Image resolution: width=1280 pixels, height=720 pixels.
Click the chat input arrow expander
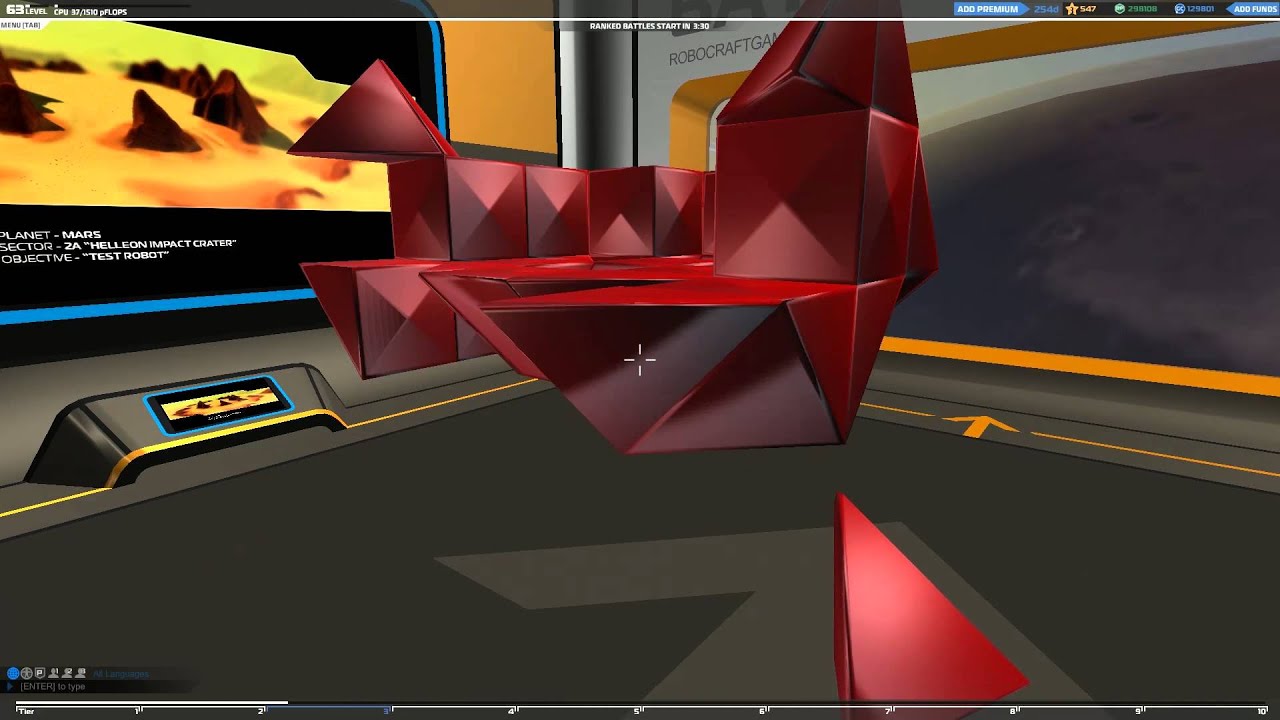[10, 686]
